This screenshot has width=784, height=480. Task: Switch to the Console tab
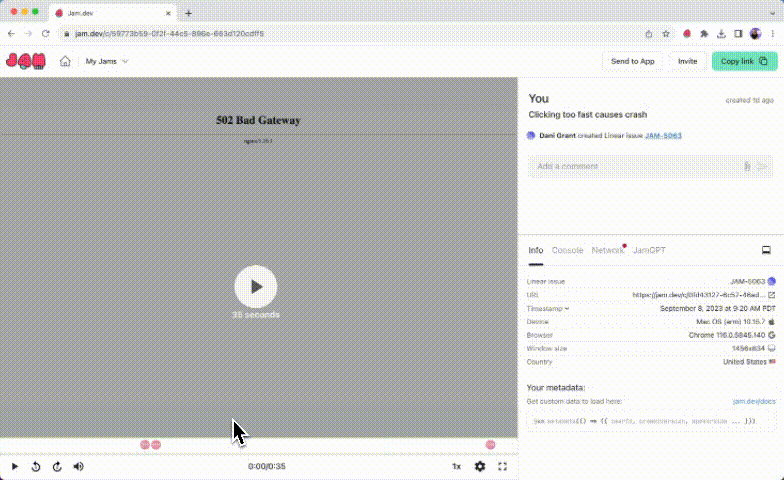tap(568, 250)
